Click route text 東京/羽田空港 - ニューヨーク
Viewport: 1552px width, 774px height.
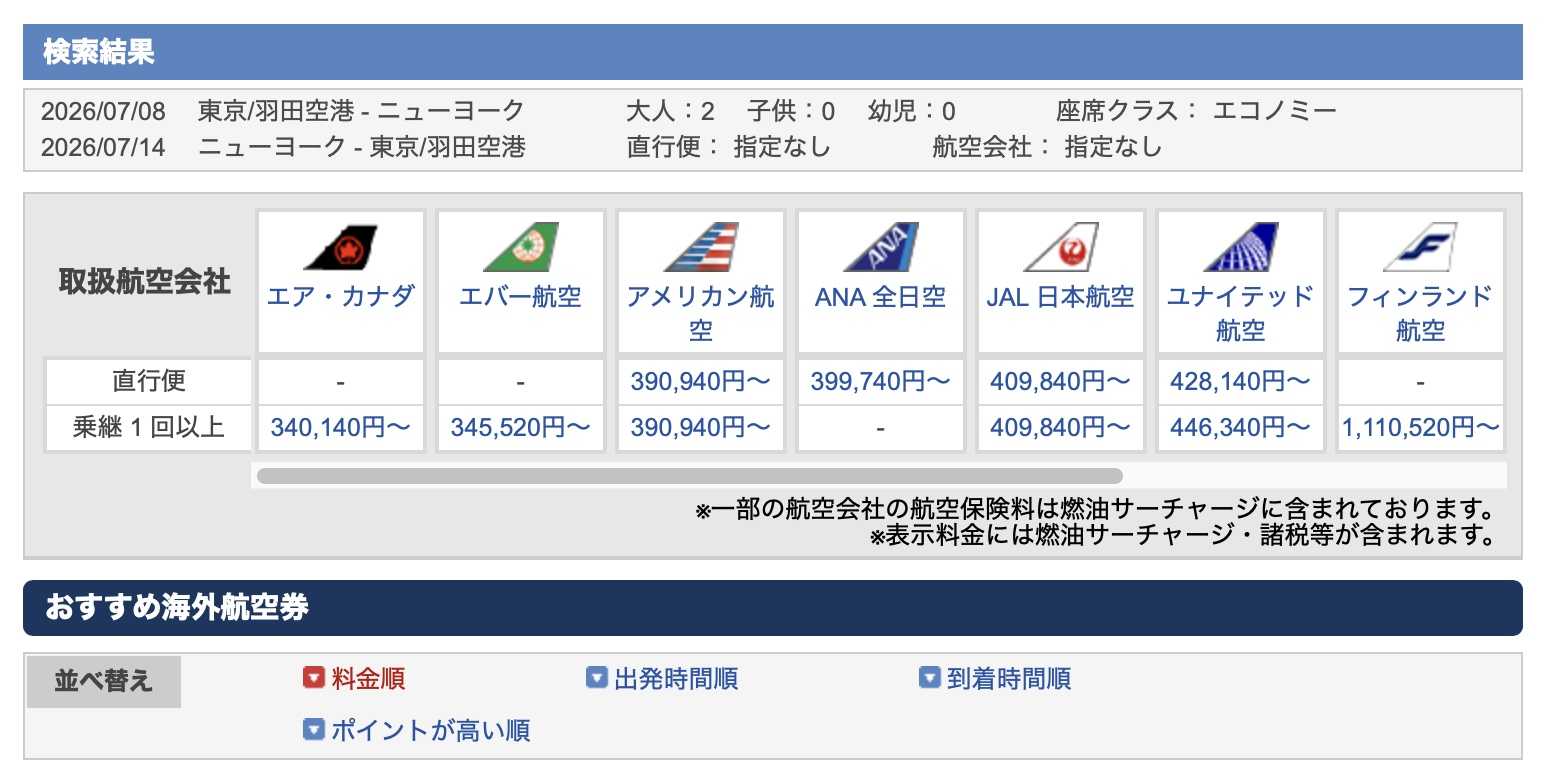361,110
